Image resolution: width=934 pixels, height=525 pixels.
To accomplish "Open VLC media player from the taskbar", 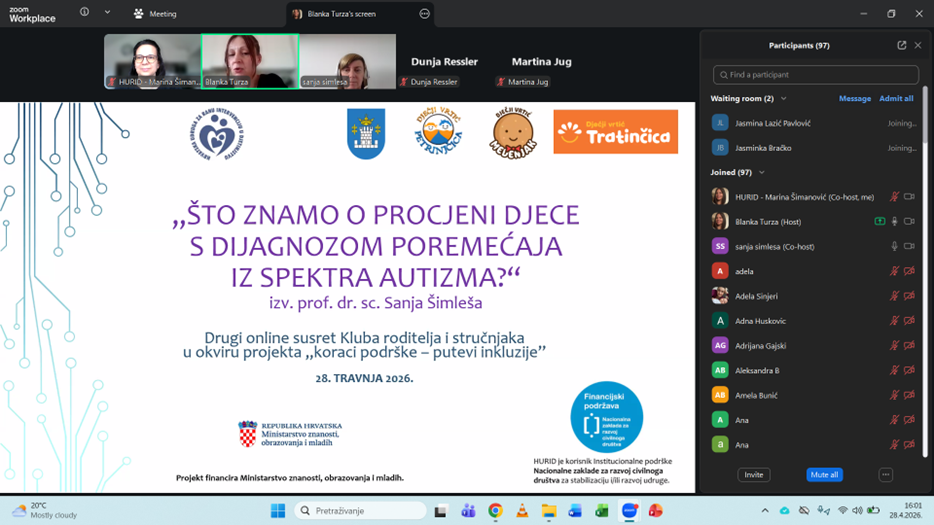I will pyautogui.click(x=522, y=511).
